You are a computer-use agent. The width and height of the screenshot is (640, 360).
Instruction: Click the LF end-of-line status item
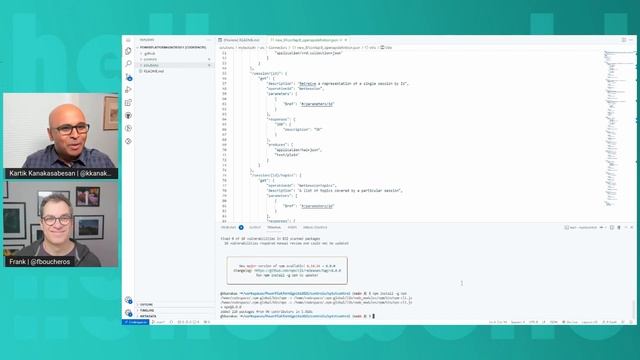pos(544,322)
